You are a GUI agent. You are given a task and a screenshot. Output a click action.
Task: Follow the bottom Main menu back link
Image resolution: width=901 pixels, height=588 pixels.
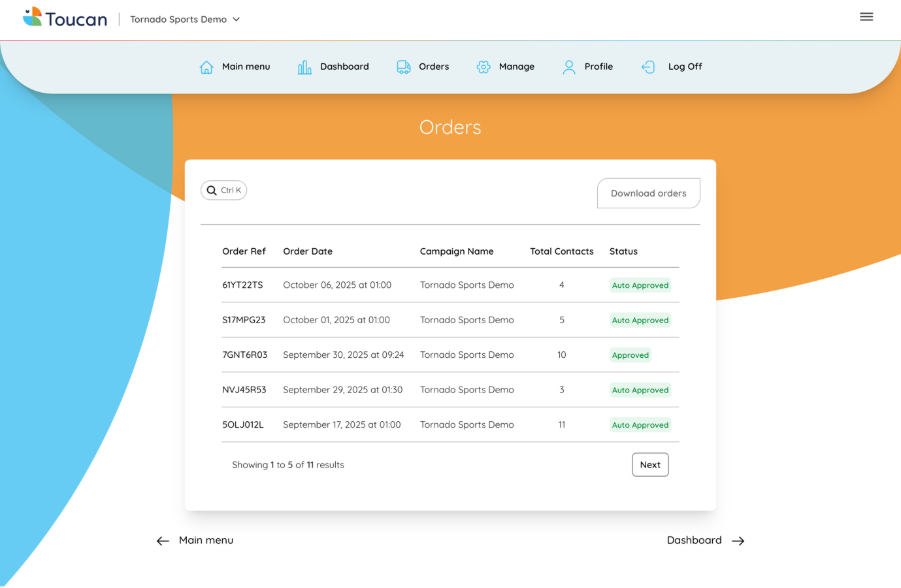coord(195,540)
